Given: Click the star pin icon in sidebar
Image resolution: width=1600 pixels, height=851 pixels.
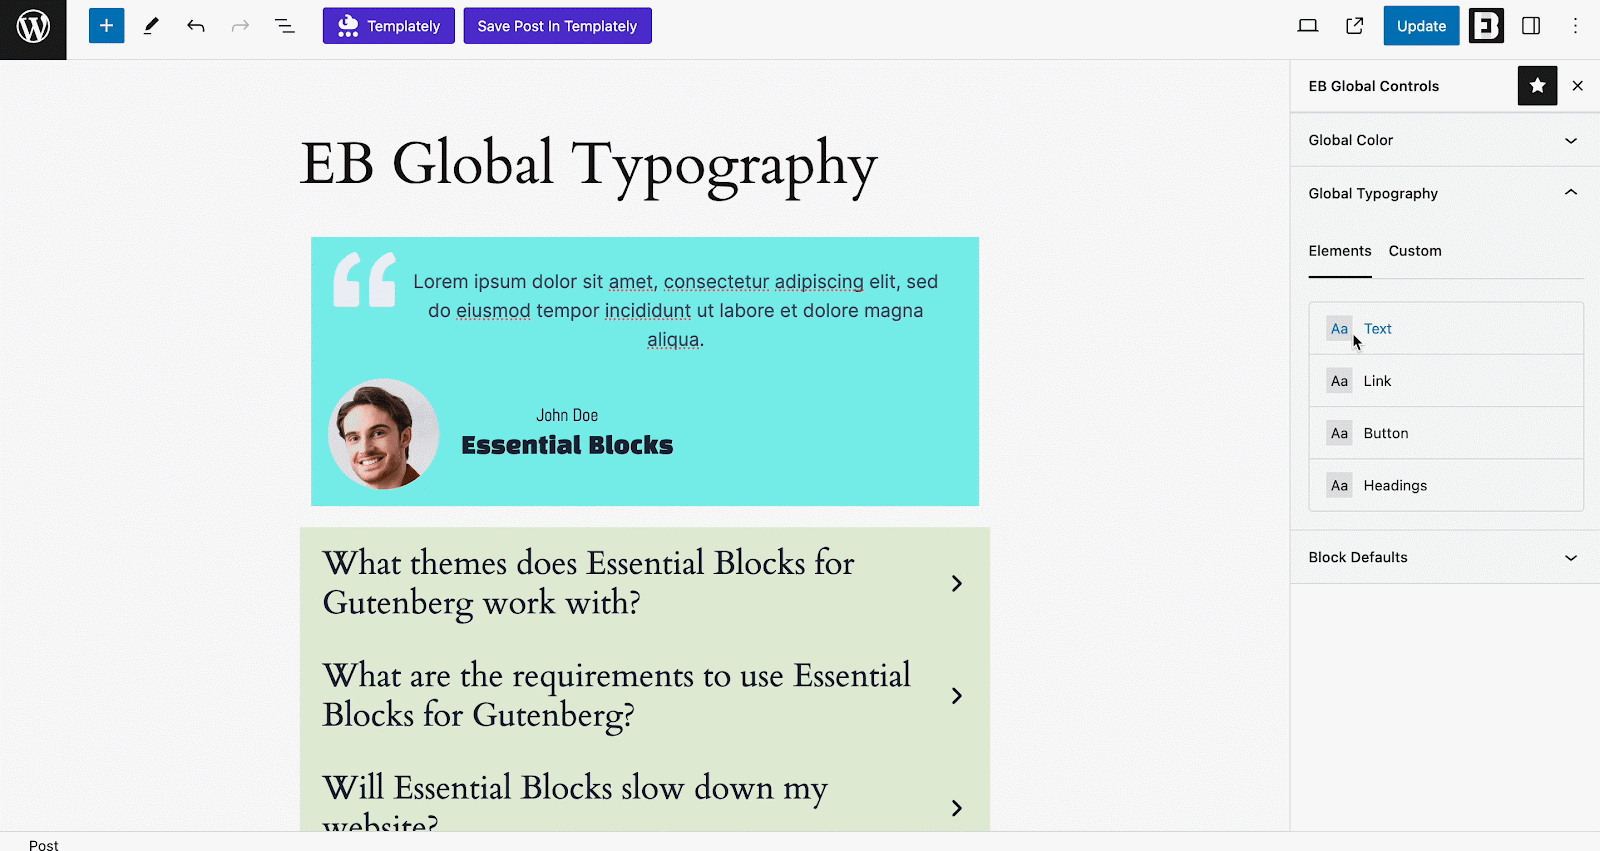Looking at the screenshot, I should [x=1538, y=86].
